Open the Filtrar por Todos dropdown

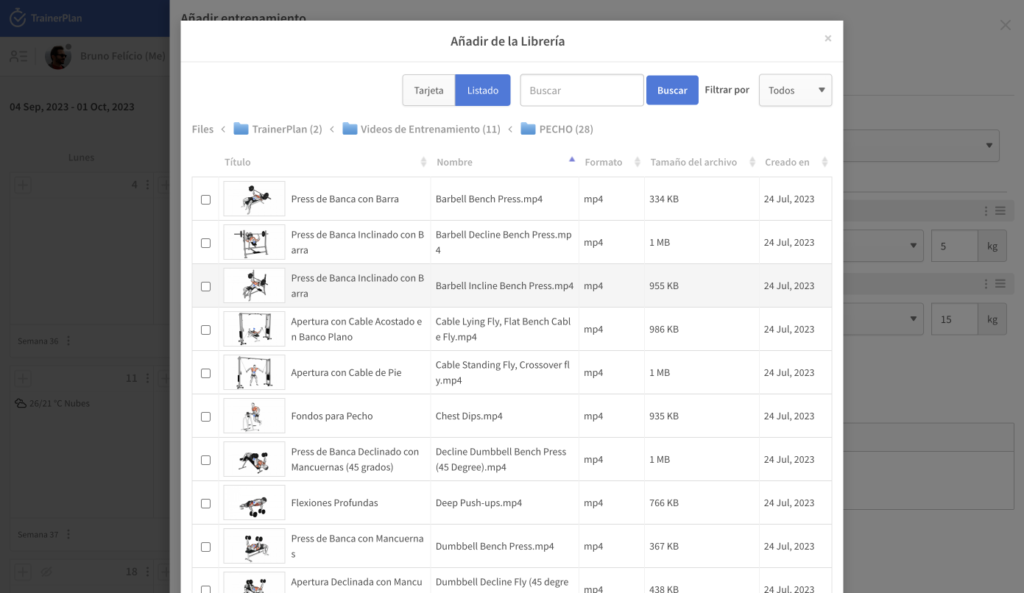[795, 90]
